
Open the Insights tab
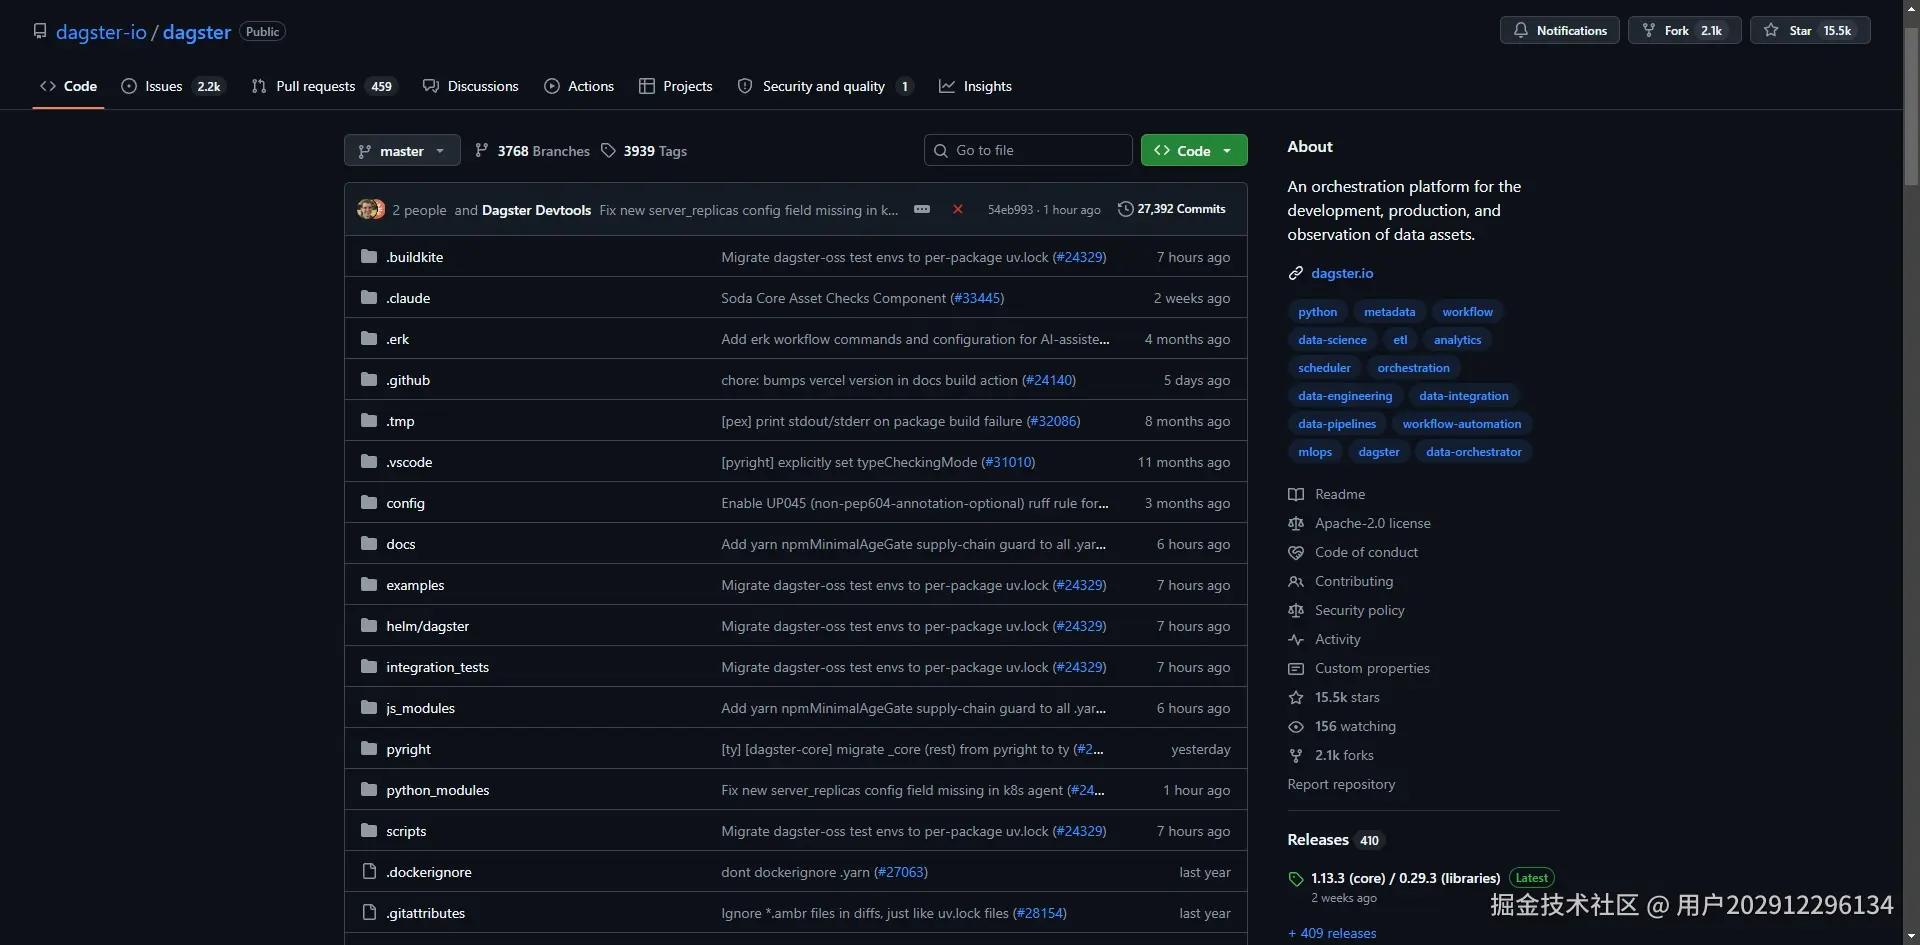tap(975, 86)
